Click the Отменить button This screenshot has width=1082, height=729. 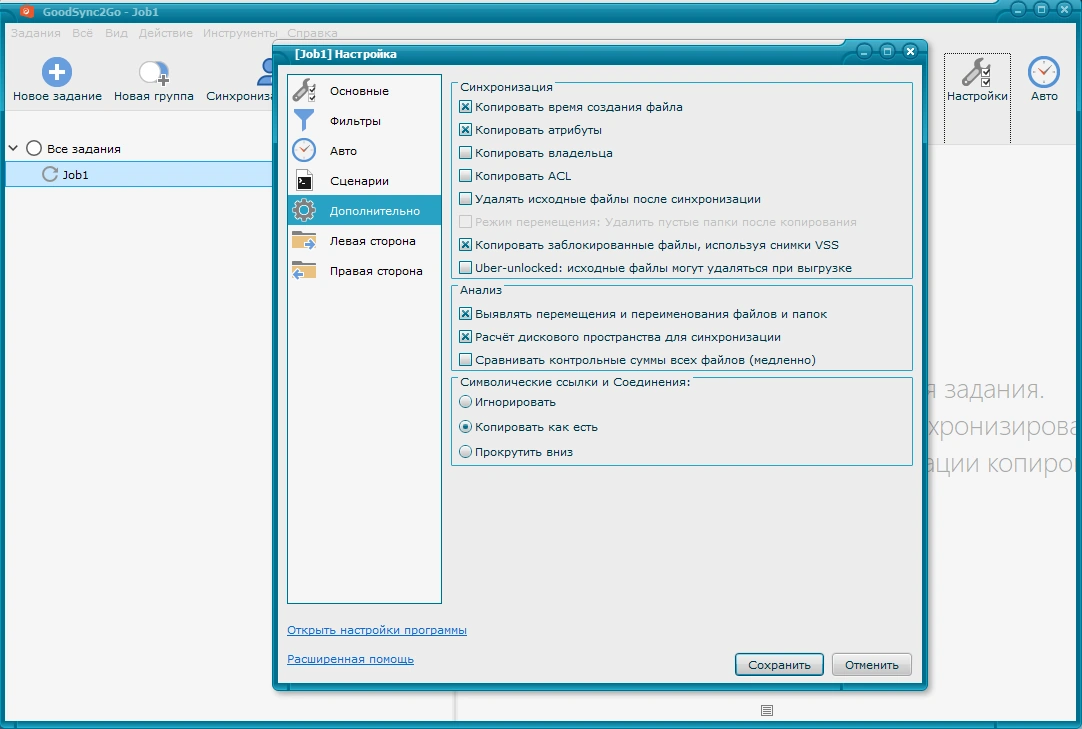[x=872, y=665]
